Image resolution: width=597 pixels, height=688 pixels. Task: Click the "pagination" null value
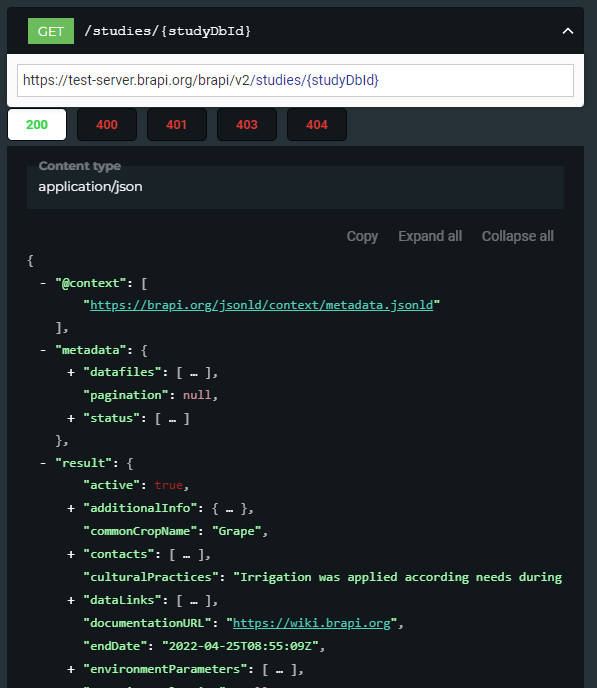197,395
